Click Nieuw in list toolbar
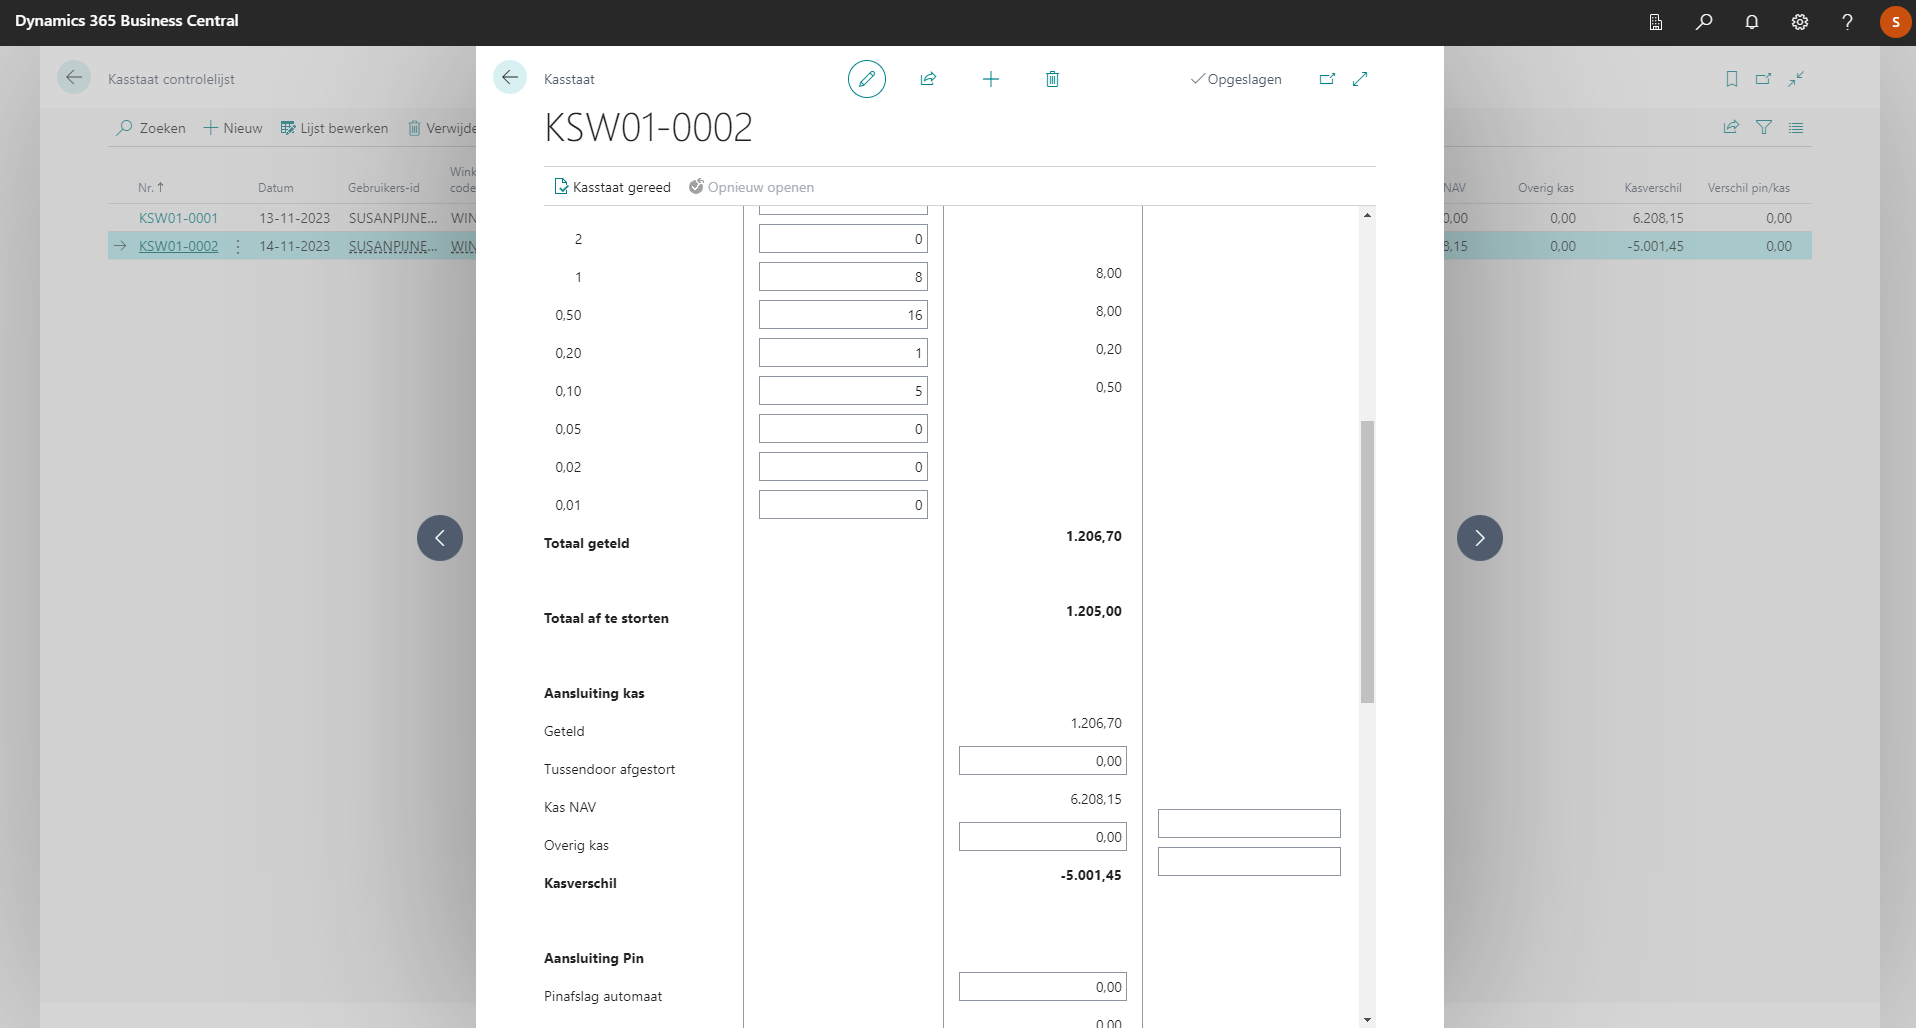This screenshot has width=1916, height=1028. click(233, 128)
